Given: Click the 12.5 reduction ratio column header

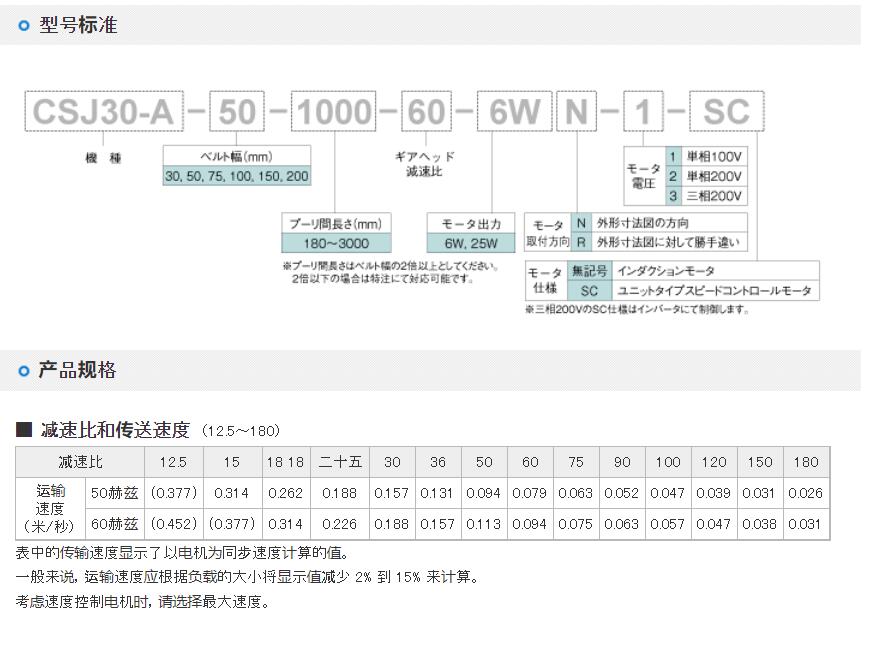Looking at the screenshot, I should (174, 462).
